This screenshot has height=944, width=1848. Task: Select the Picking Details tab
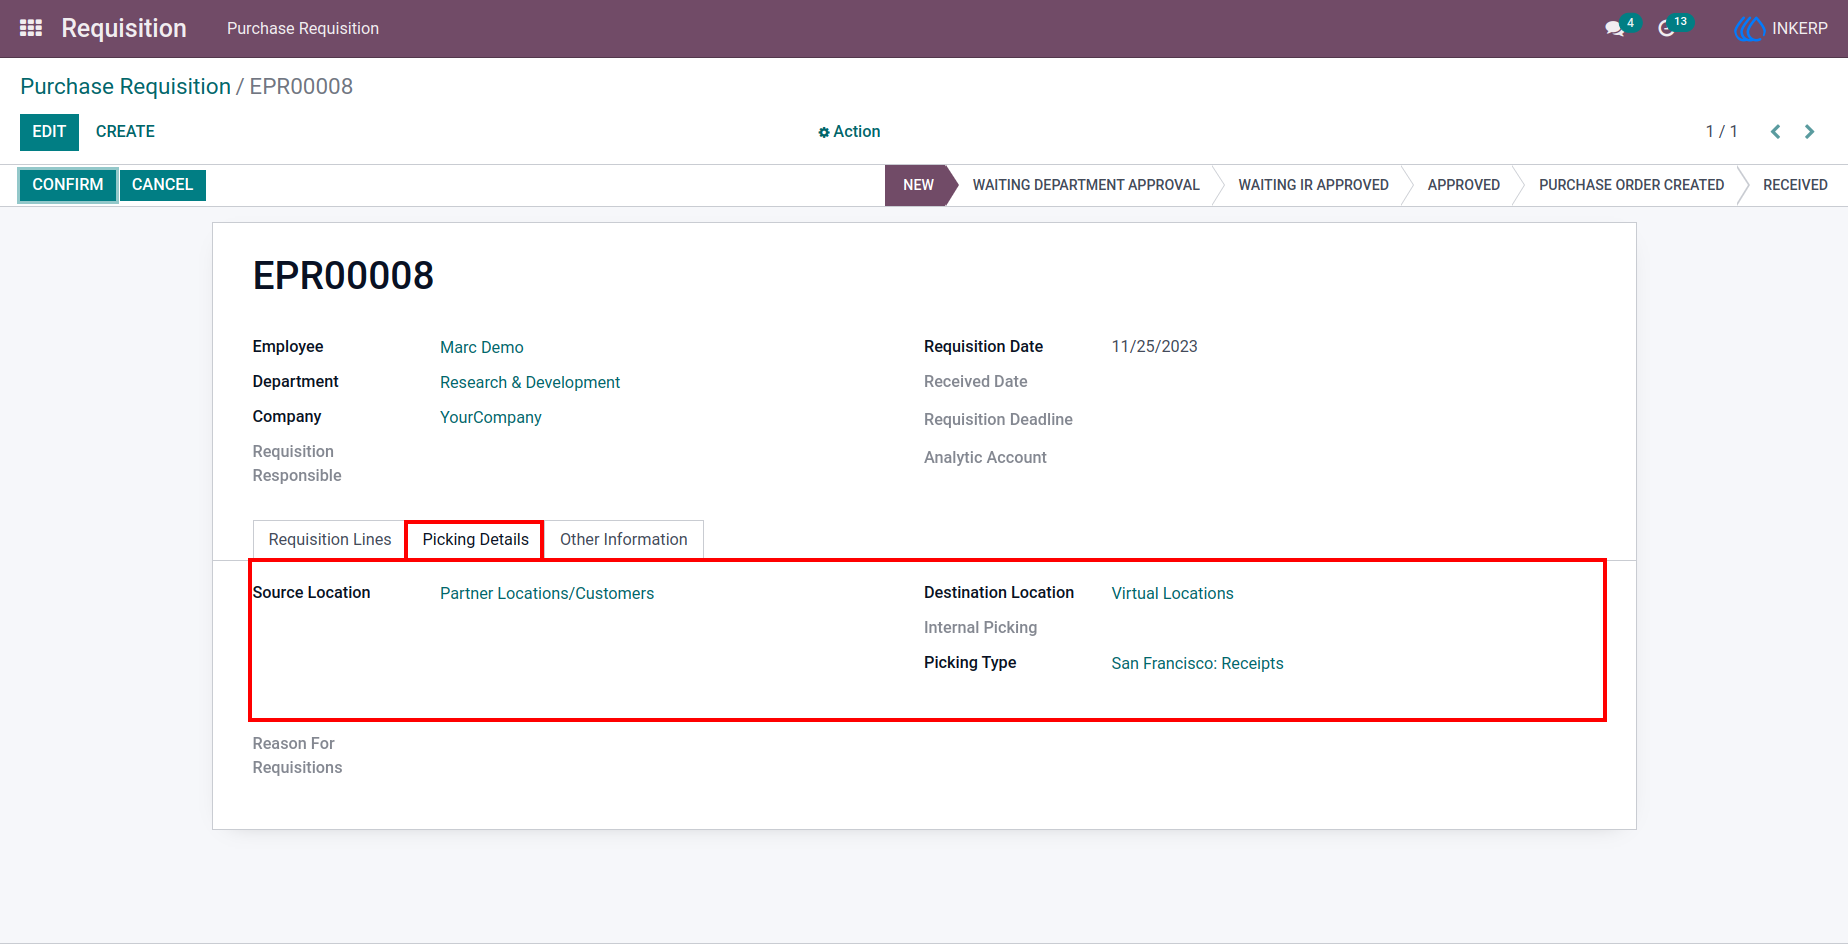coord(475,539)
